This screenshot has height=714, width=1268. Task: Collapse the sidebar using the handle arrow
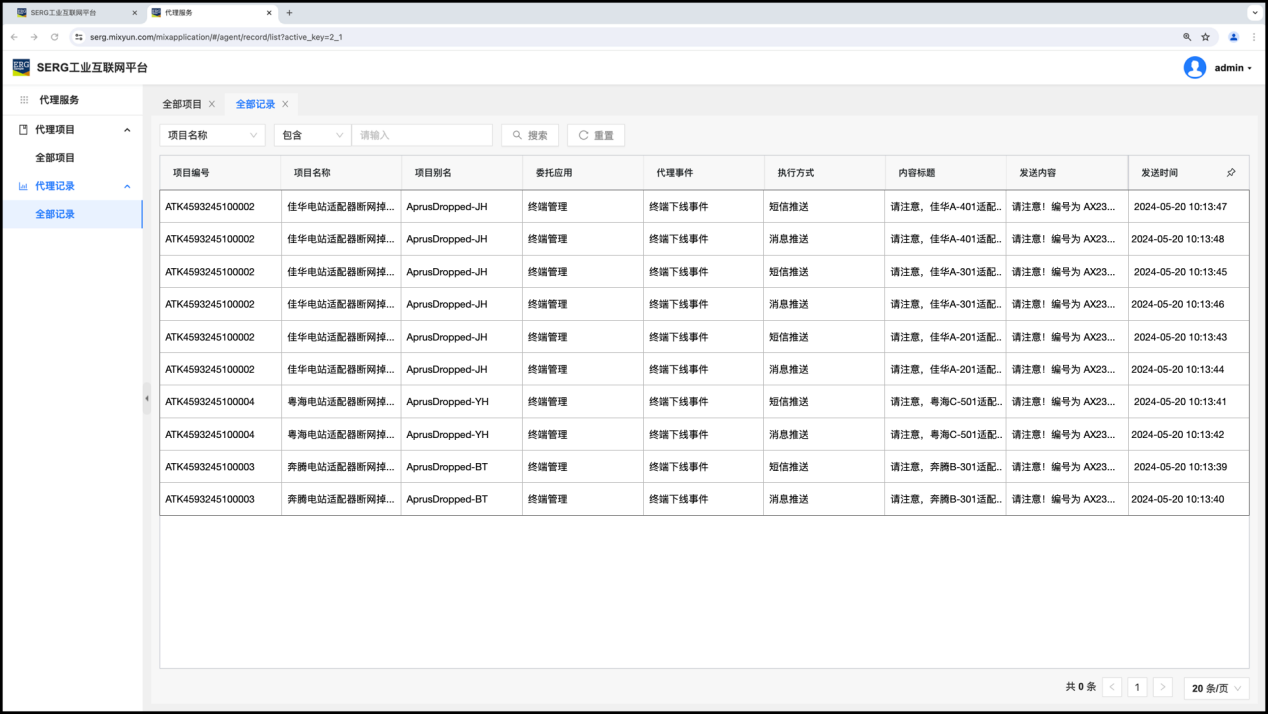pos(147,398)
